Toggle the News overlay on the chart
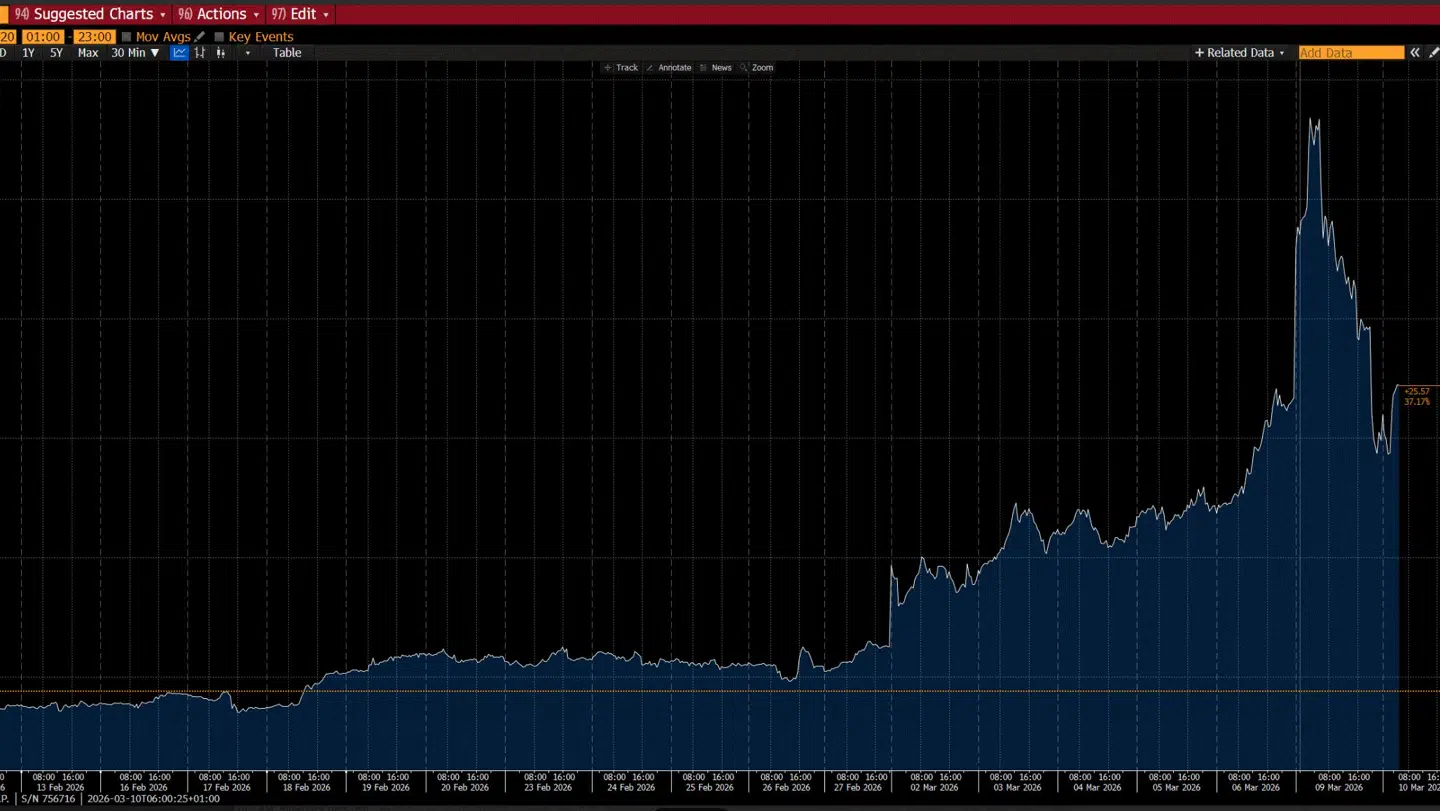The height and width of the screenshot is (811, 1440). 715,68
